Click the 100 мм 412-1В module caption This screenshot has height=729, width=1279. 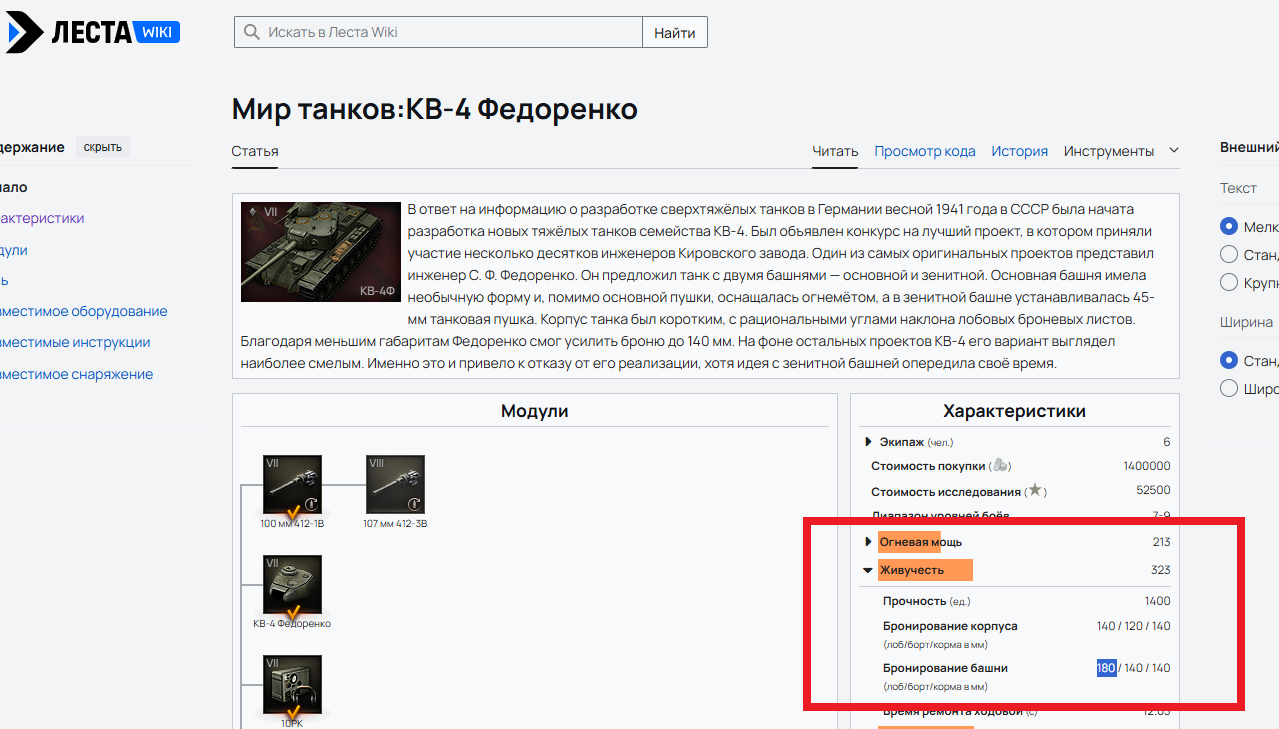[x=292, y=523]
